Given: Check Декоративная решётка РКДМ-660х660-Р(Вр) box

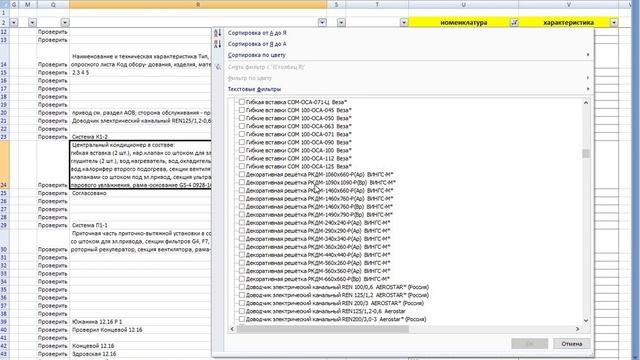Looking at the screenshot, I should (242, 279).
